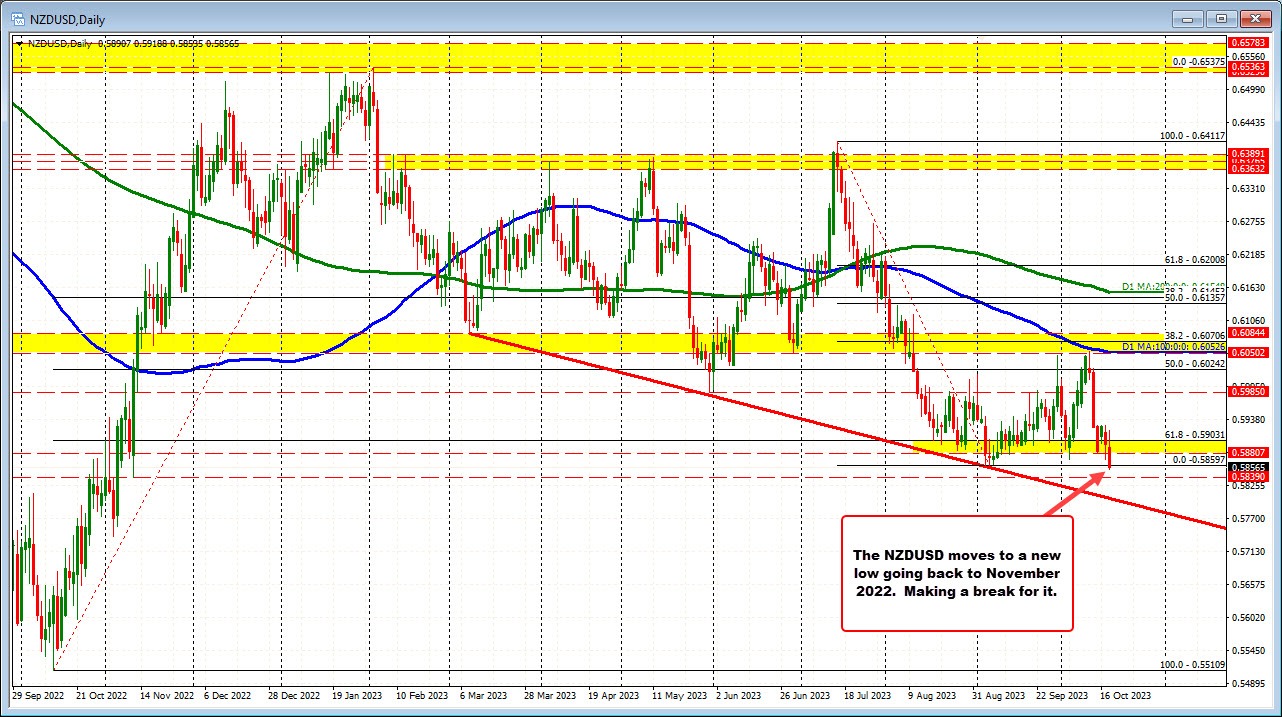The height and width of the screenshot is (717, 1282).
Task: Click the red 0.65783 price label on the axis
Action: (1249, 44)
